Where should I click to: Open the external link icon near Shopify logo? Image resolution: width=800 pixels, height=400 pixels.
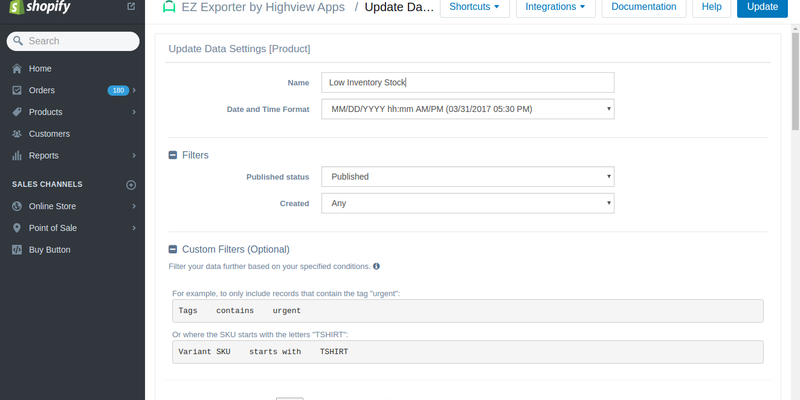point(131,7)
